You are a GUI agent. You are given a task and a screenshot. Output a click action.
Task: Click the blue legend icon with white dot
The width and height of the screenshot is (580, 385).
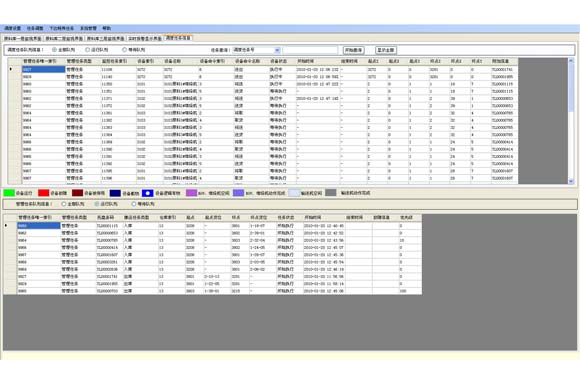click(148, 193)
